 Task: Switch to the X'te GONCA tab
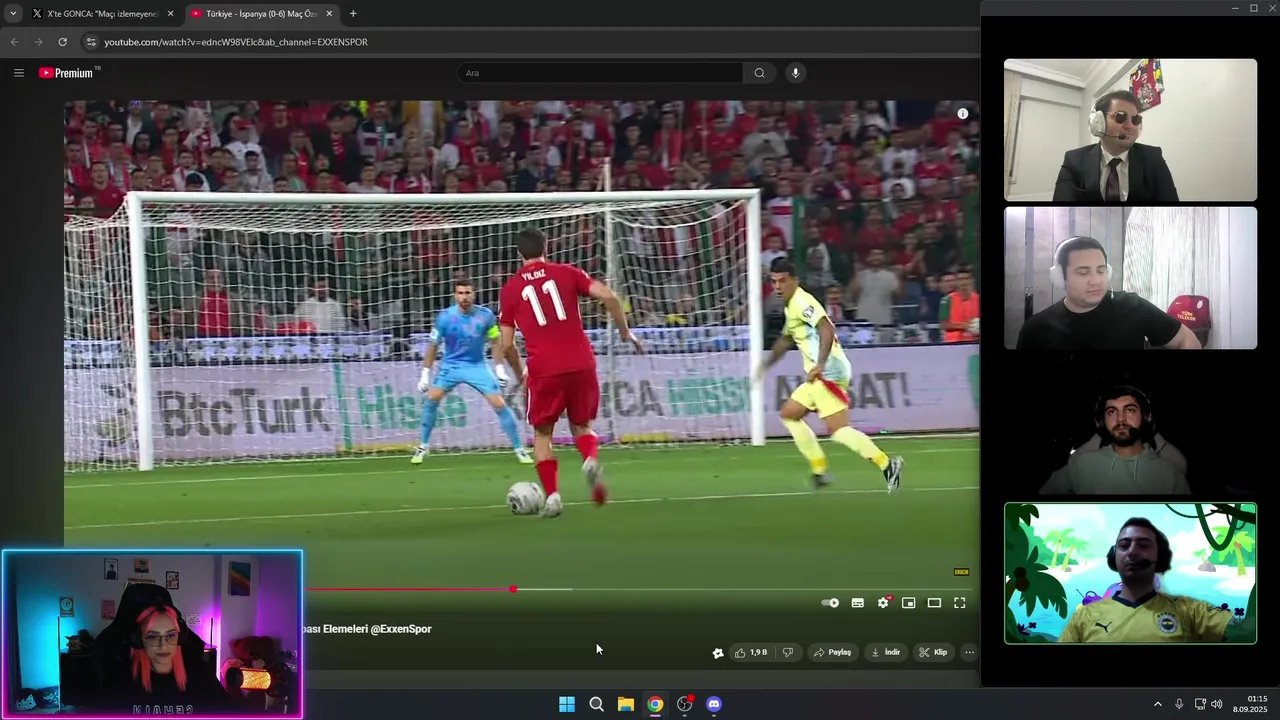[x=100, y=14]
